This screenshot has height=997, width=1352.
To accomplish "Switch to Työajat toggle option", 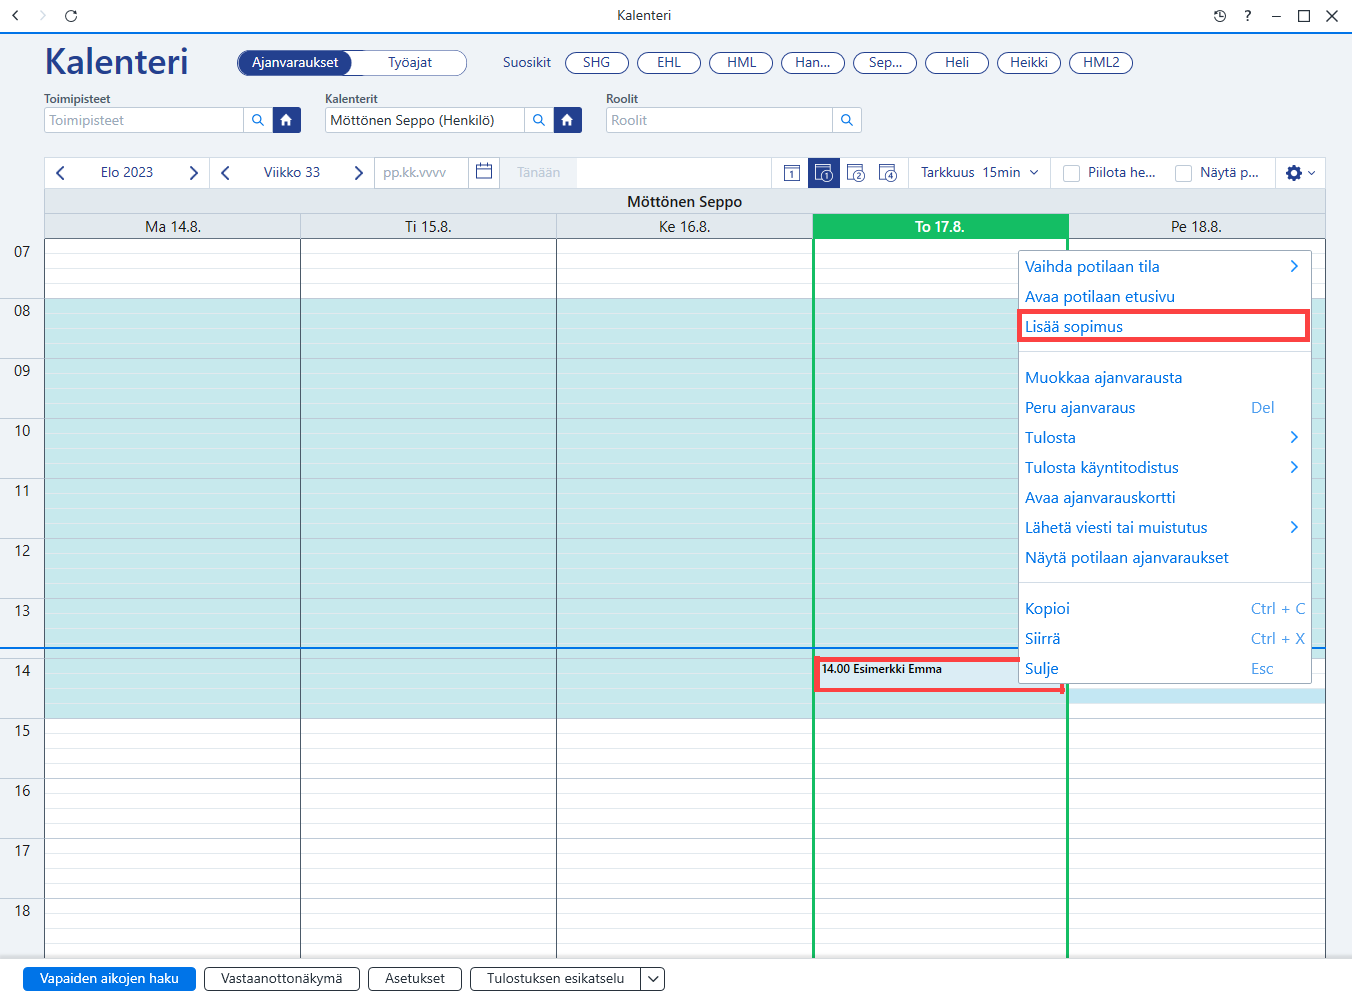I will 410,62.
